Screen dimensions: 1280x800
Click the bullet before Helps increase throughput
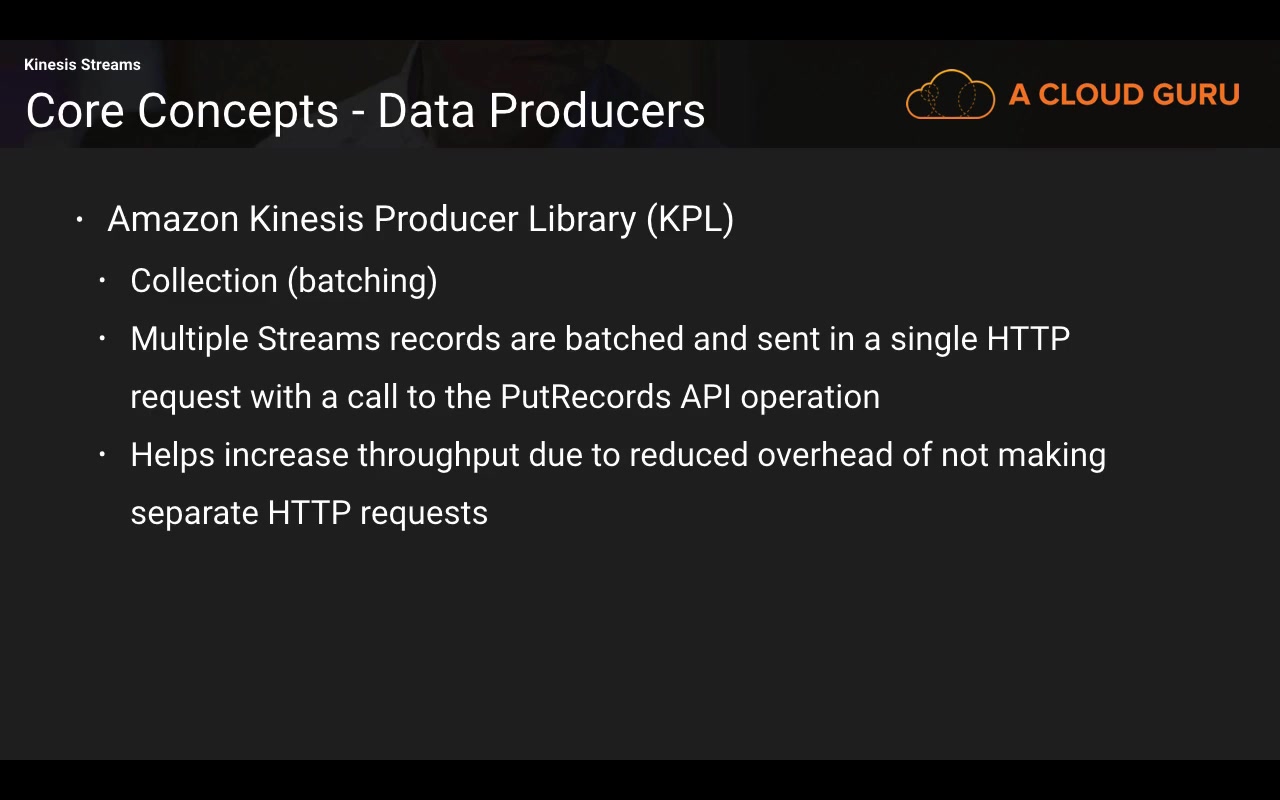102,455
